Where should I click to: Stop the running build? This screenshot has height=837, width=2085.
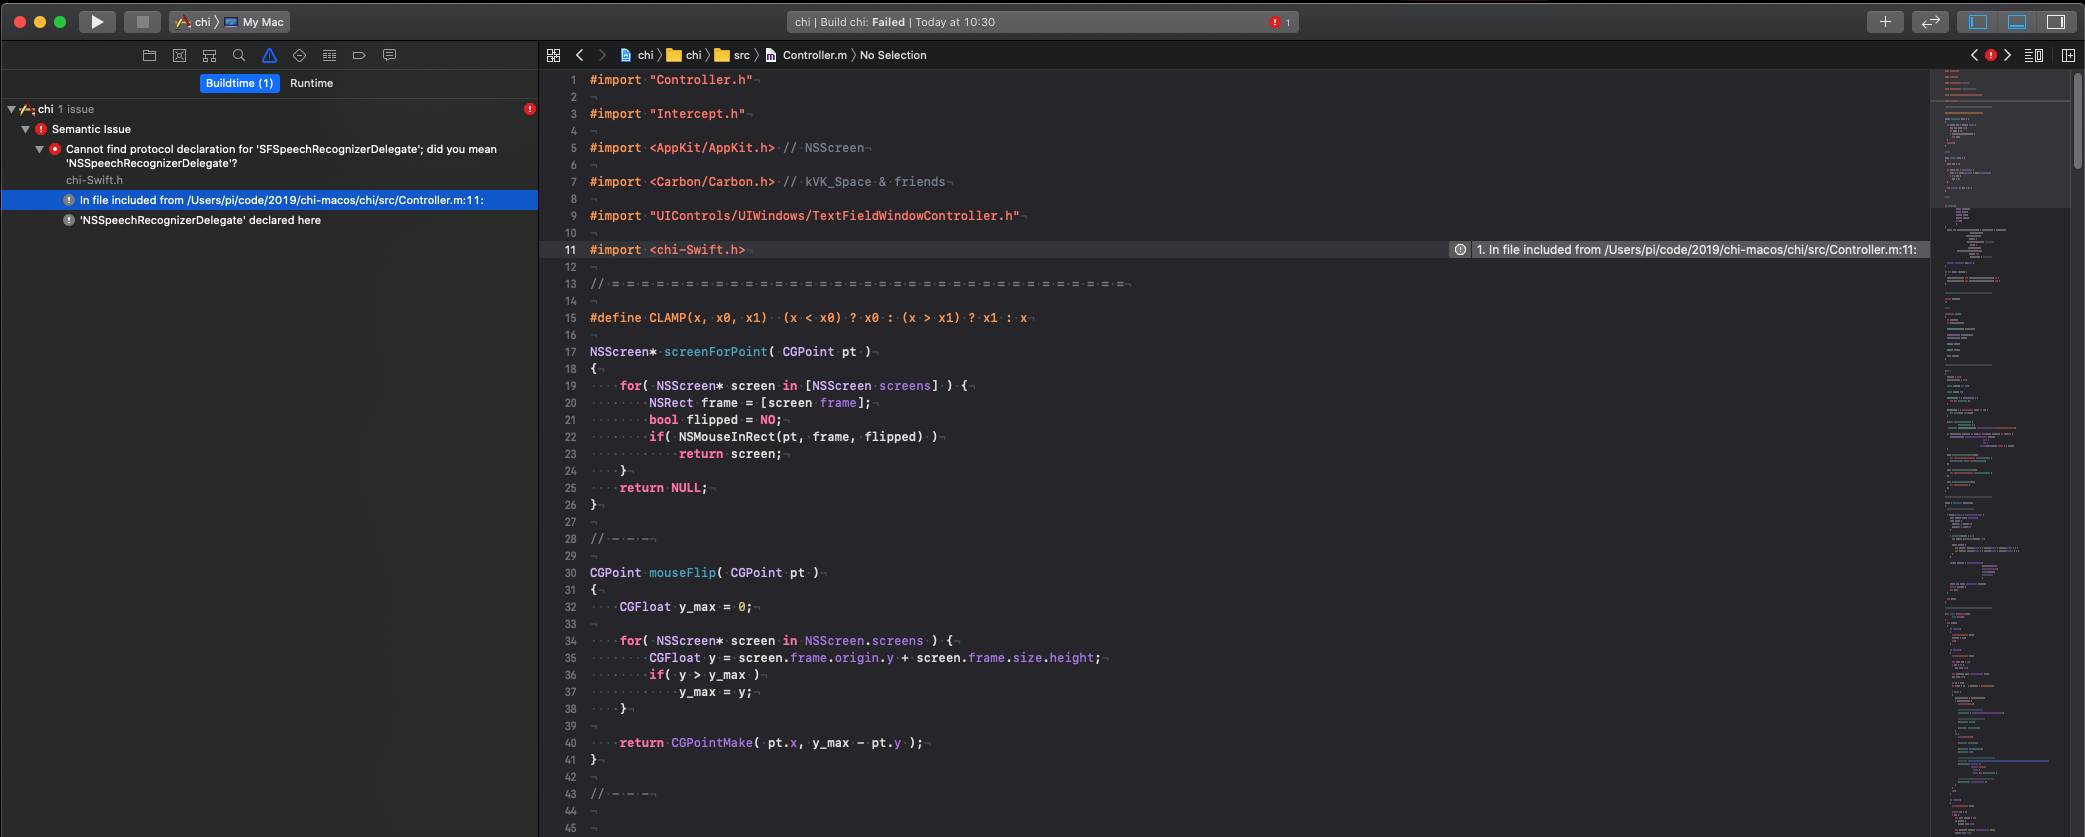(142, 22)
